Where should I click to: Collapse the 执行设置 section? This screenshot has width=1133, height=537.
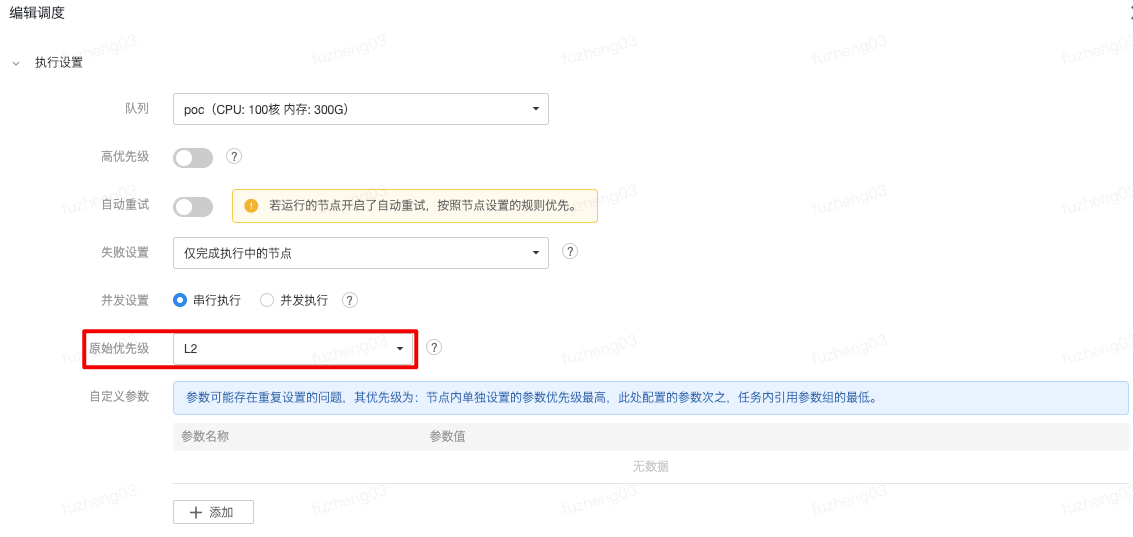[16, 63]
